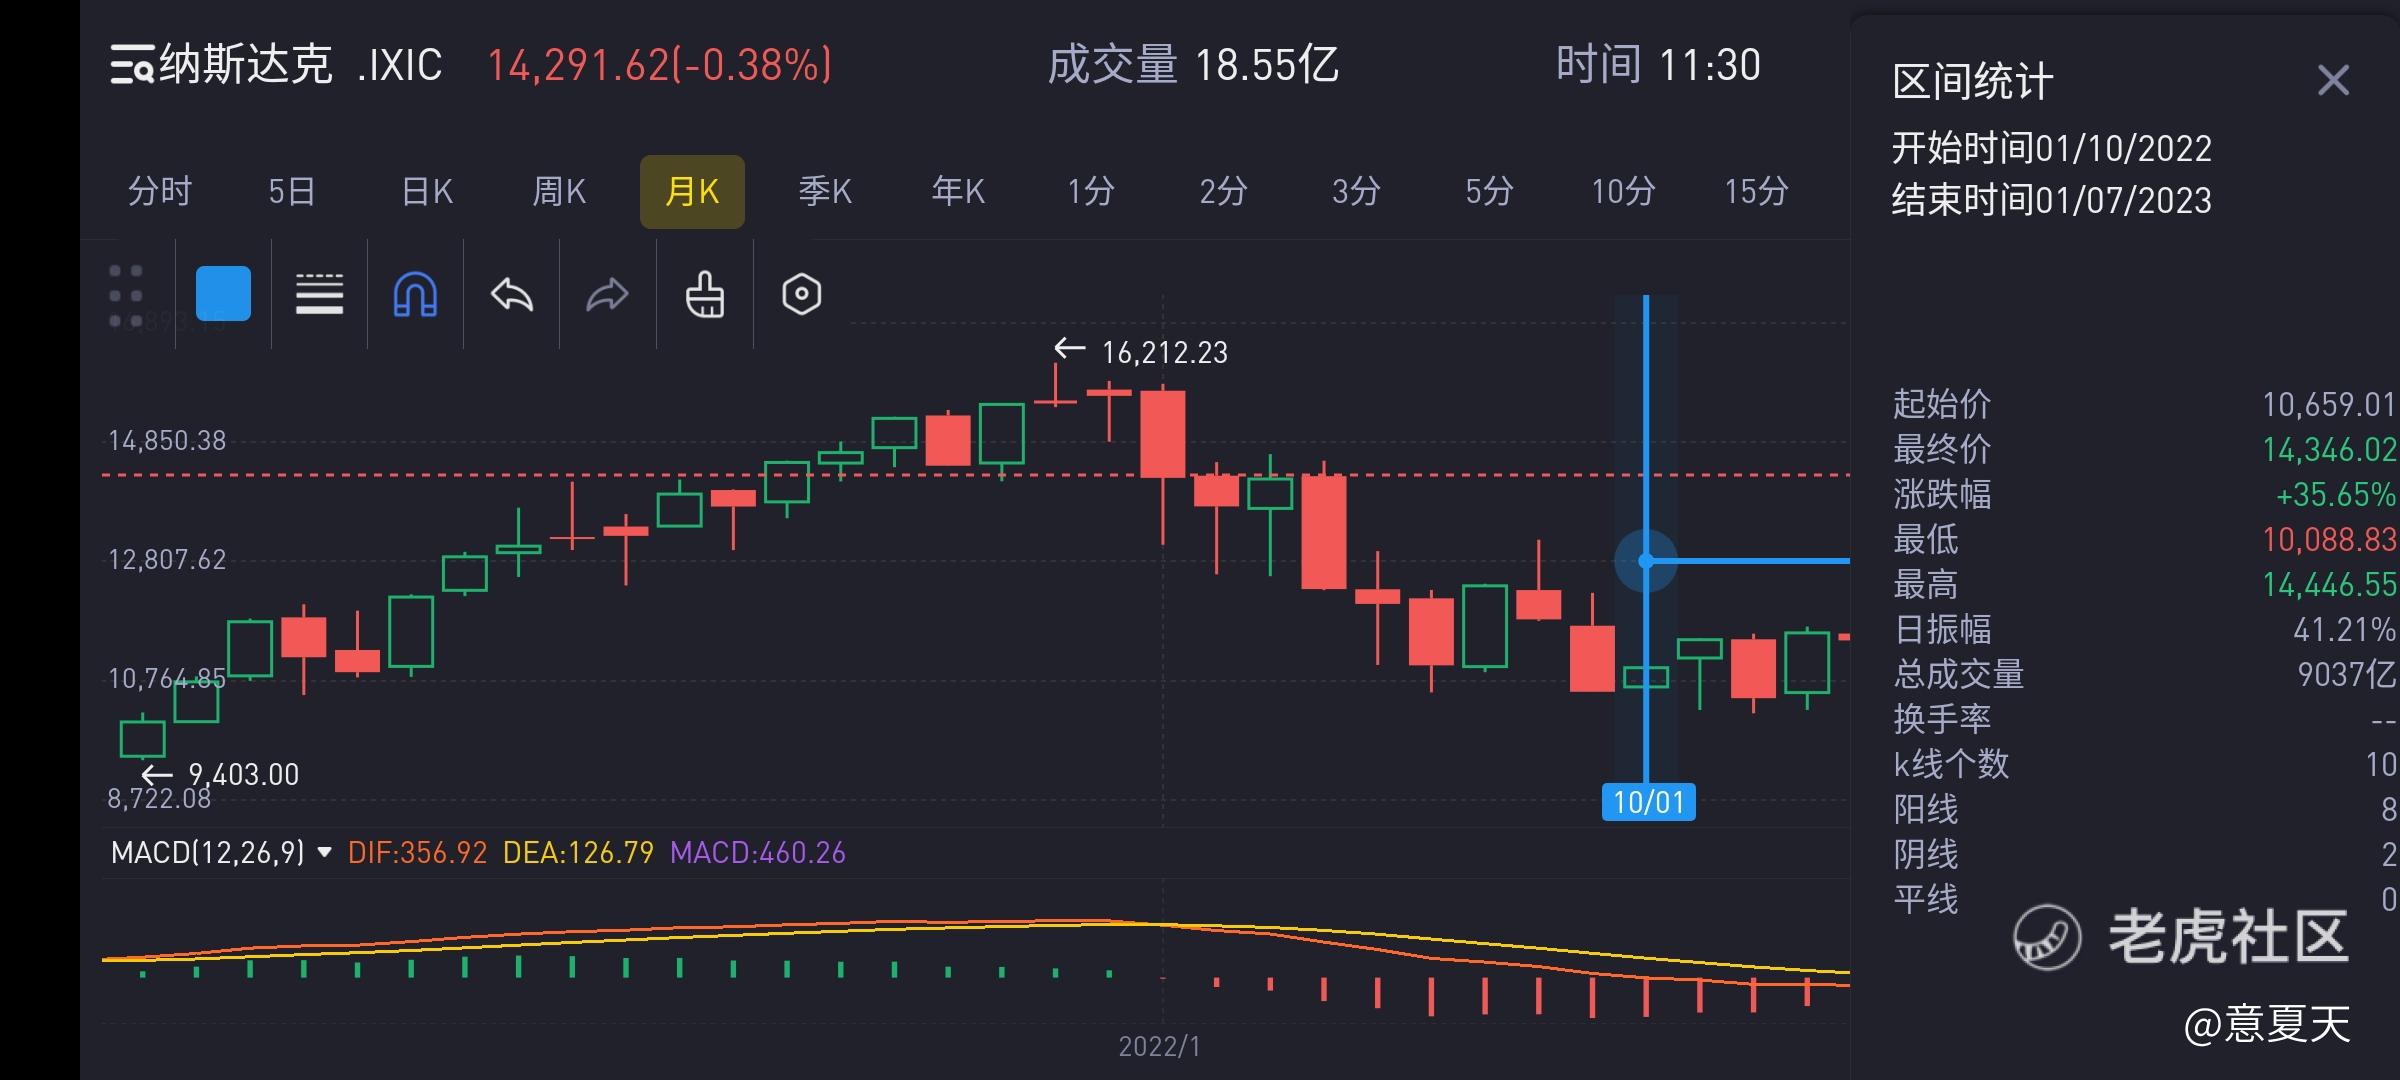Viewport: 2400px width, 1080px height.
Task: Undo the last drawing action
Action: 512,294
